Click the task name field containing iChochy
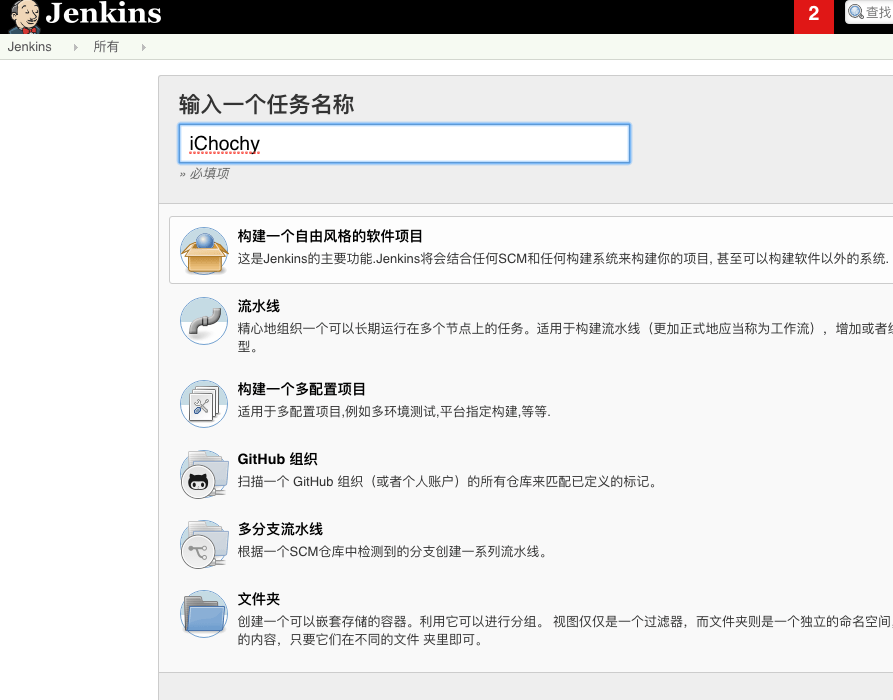893x700 pixels. (403, 143)
